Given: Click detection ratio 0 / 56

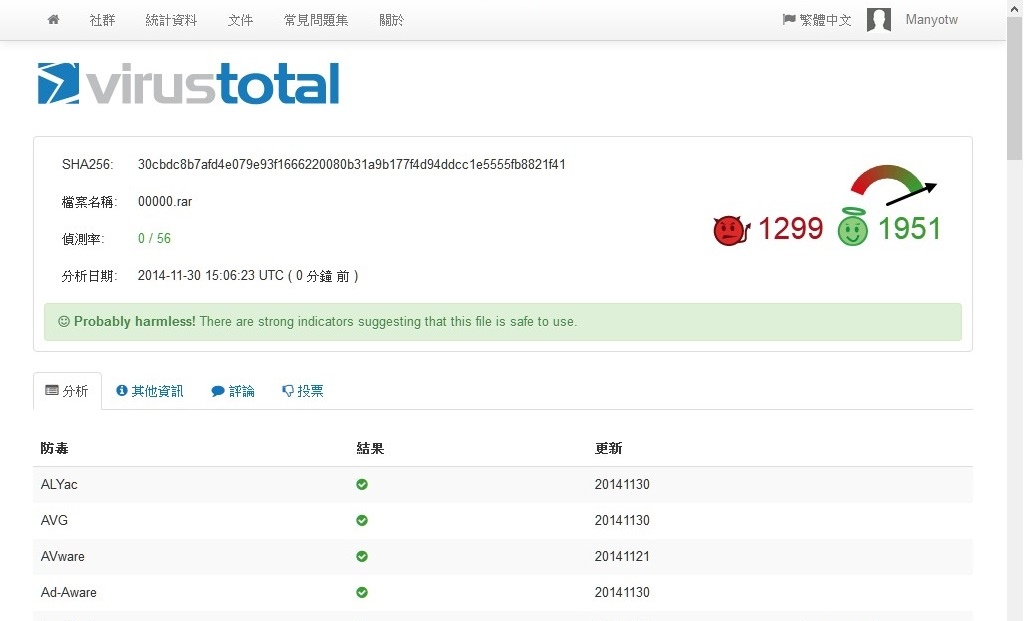Looking at the screenshot, I should pos(154,238).
